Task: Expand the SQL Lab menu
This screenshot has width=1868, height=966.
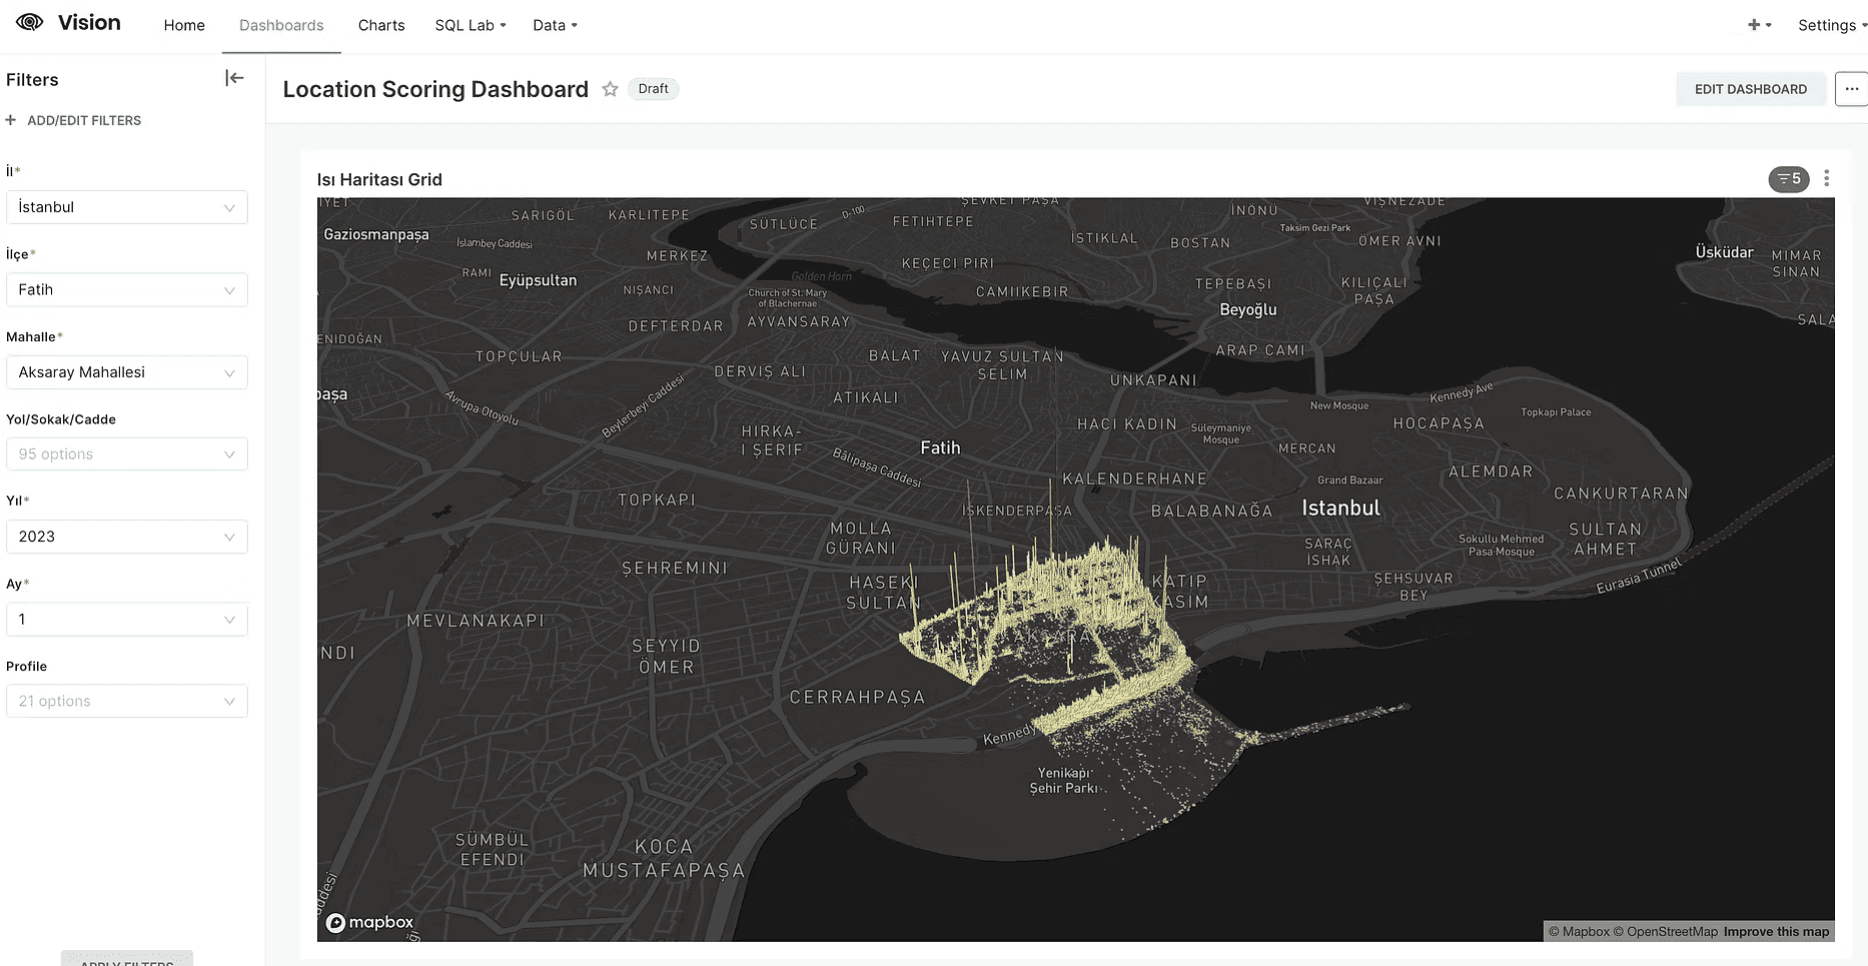Action: click(x=470, y=25)
